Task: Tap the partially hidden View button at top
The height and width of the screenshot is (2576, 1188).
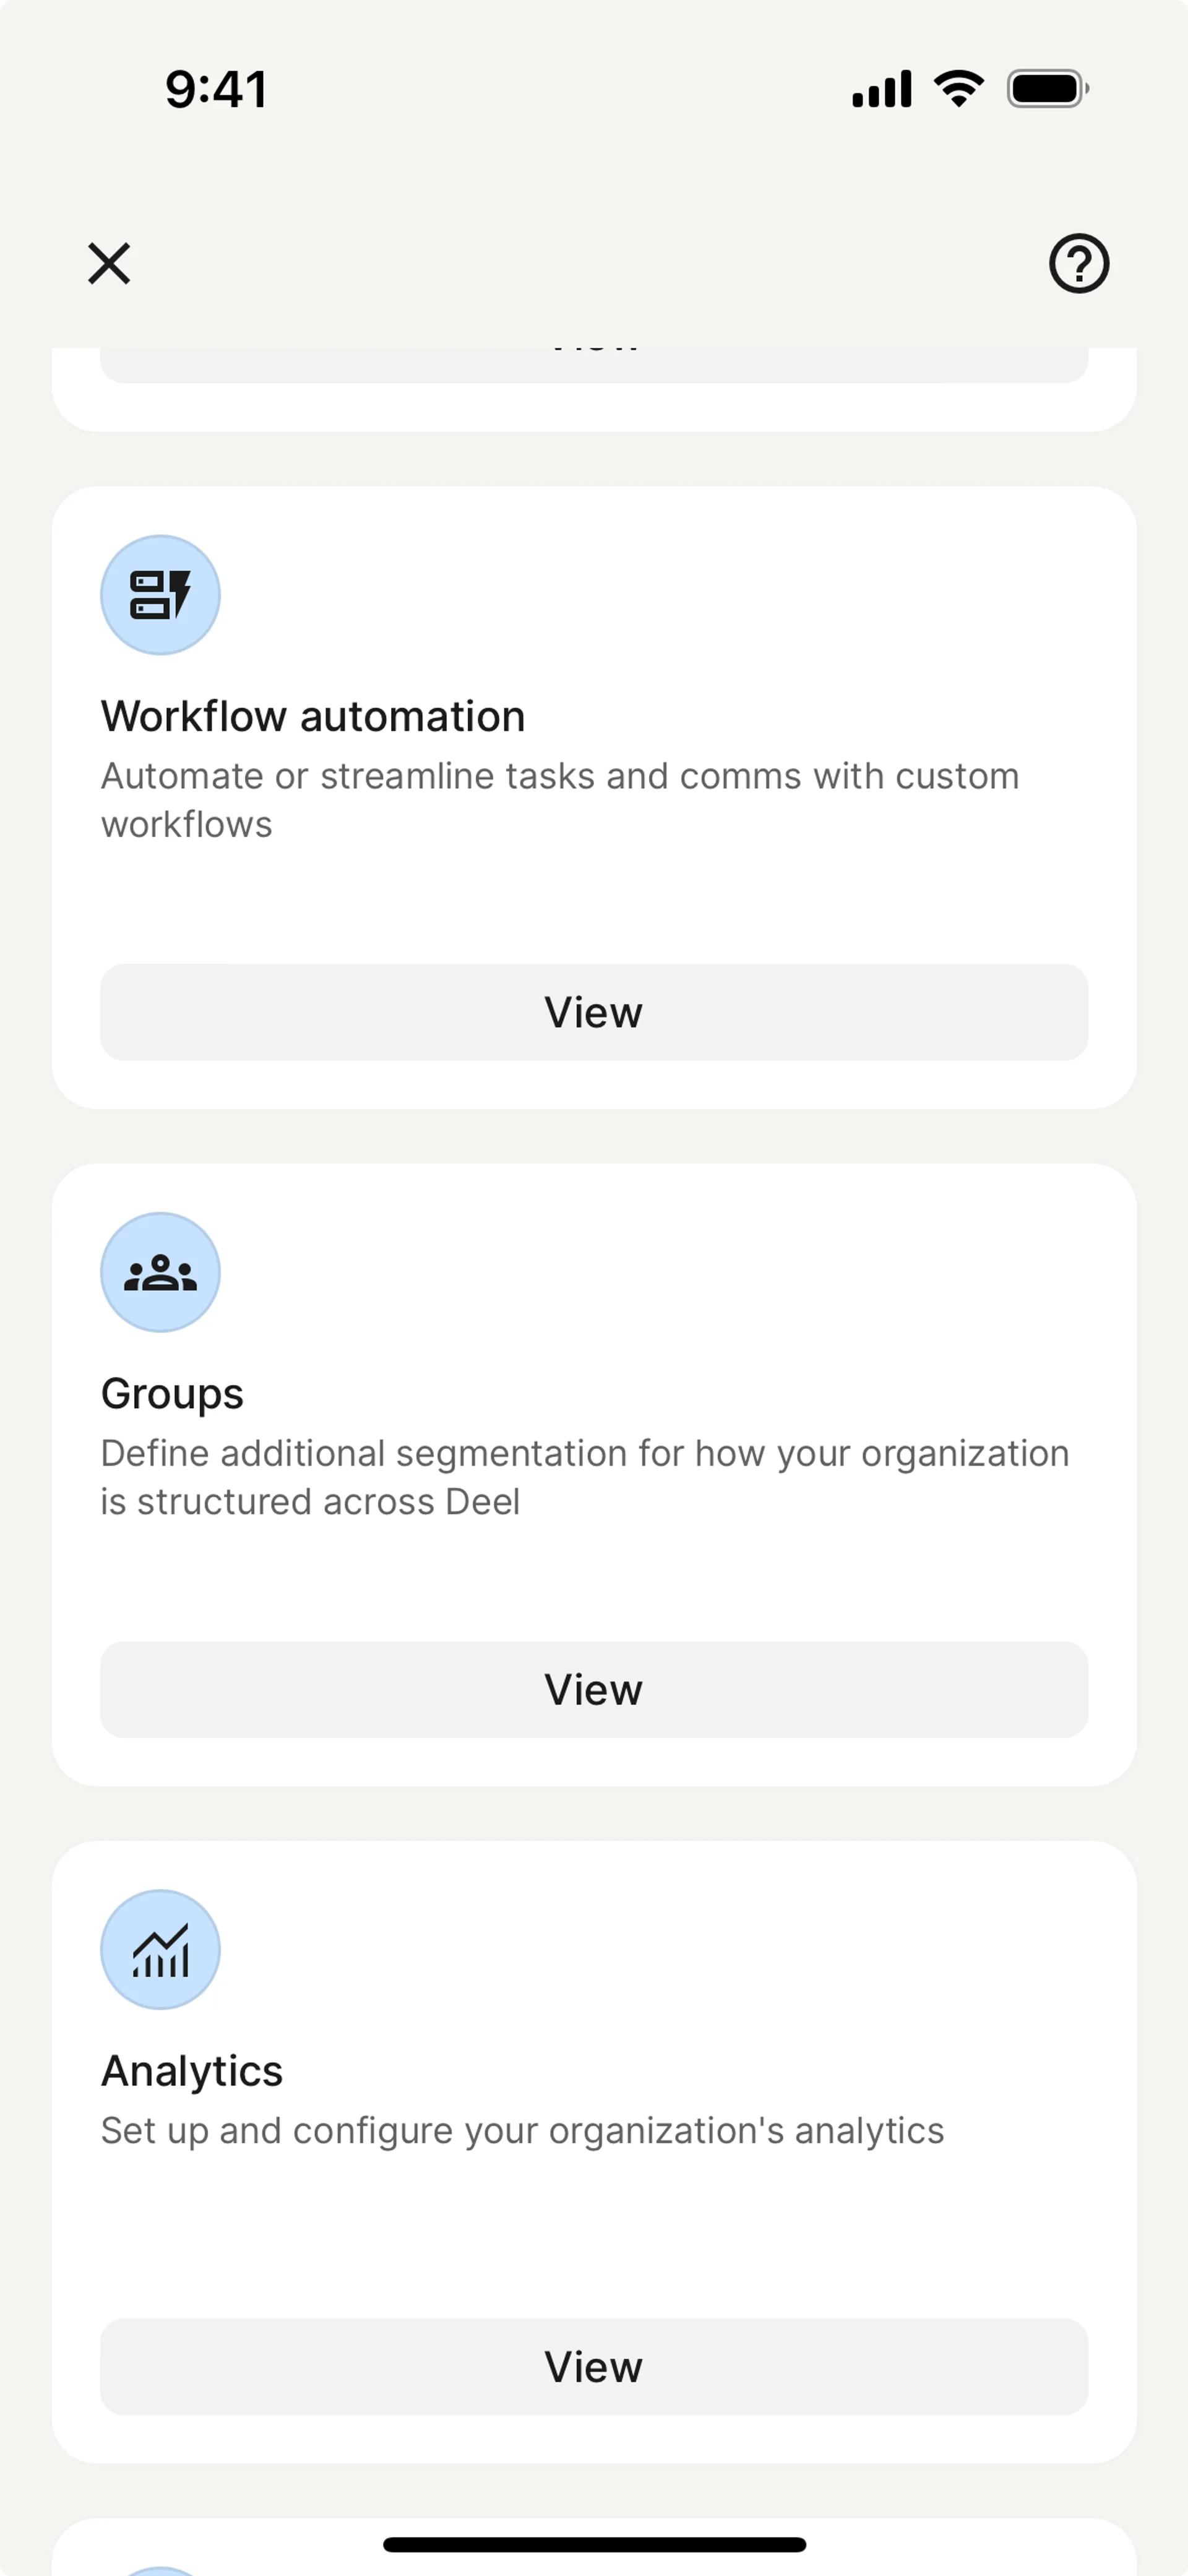Action: (x=594, y=364)
